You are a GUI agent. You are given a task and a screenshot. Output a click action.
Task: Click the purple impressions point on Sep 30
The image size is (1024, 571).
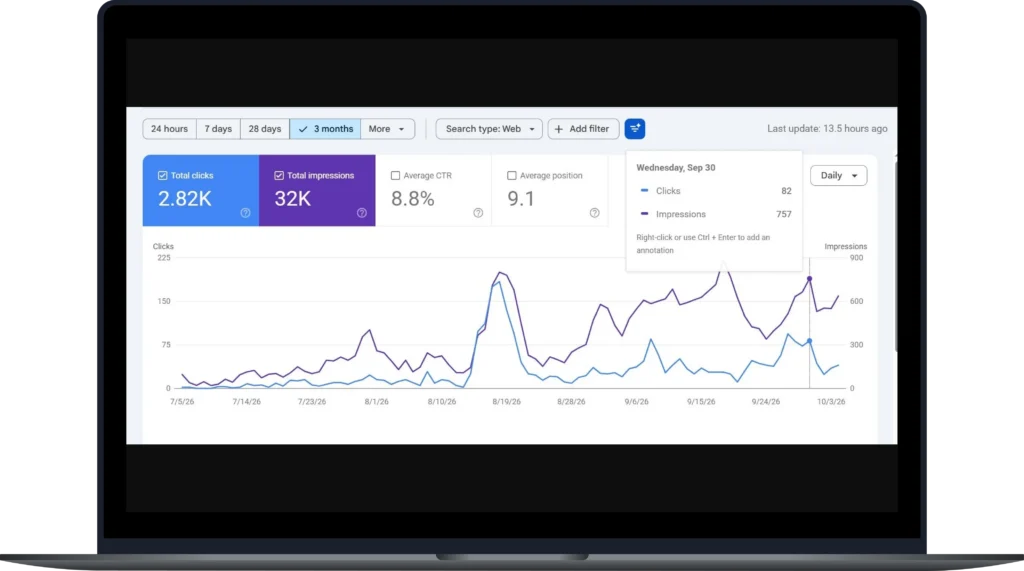(x=809, y=279)
